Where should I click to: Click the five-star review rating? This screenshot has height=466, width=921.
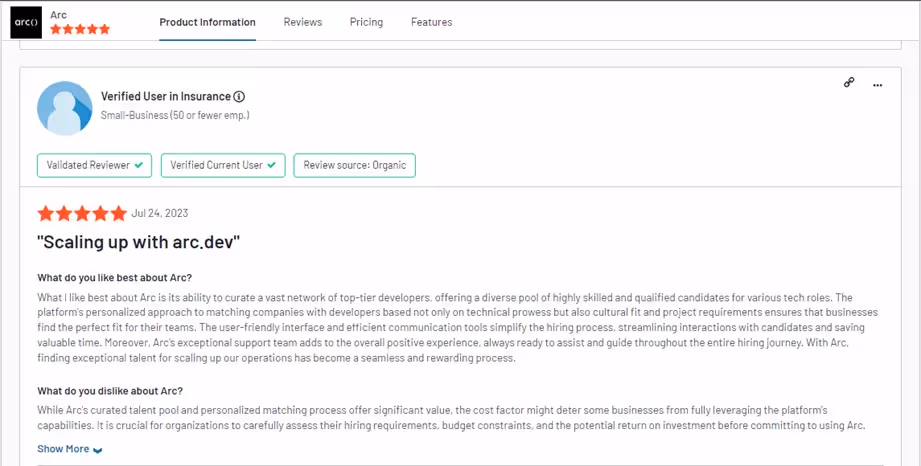tap(82, 213)
